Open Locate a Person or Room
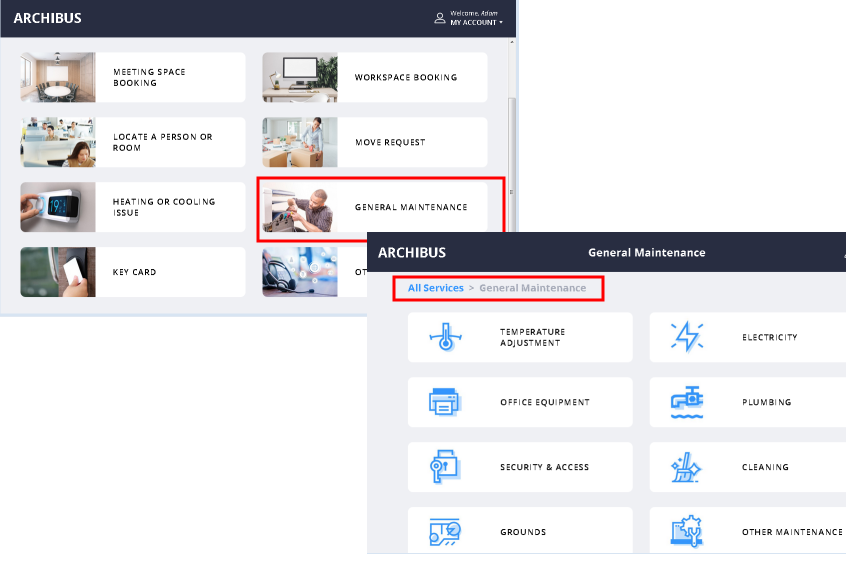The height and width of the screenshot is (564, 857). pyautogui.click(x=133, y=142)
